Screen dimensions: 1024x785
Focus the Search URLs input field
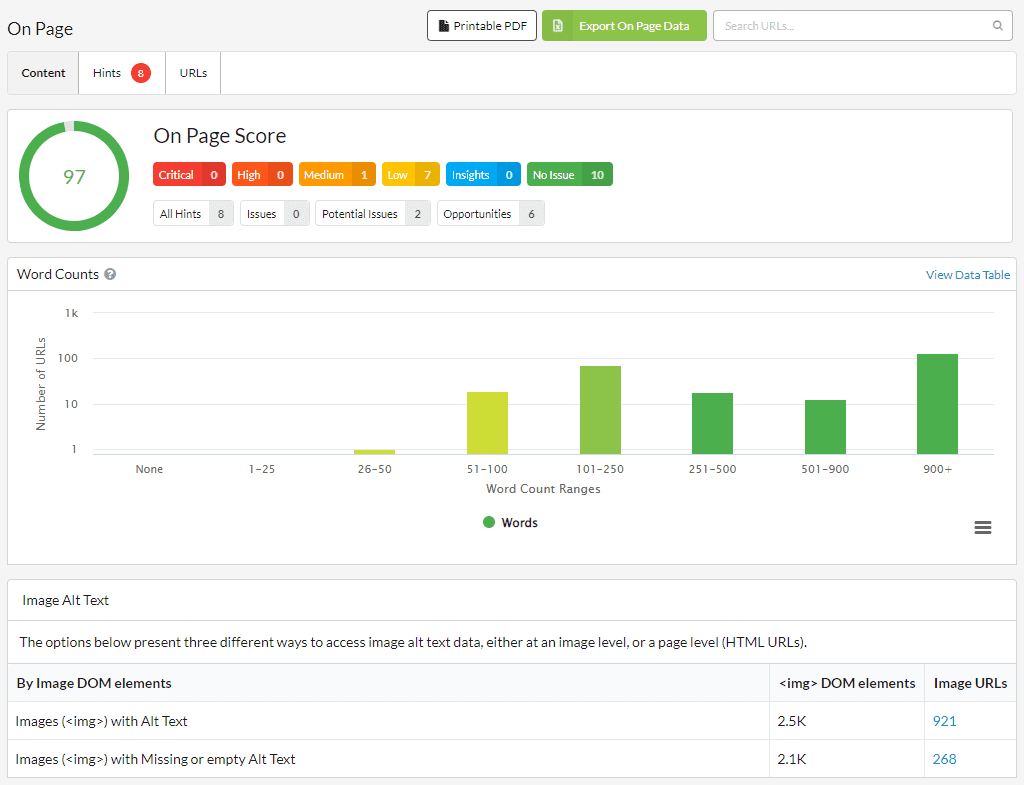pyautogui.click(x=863, y=25)
